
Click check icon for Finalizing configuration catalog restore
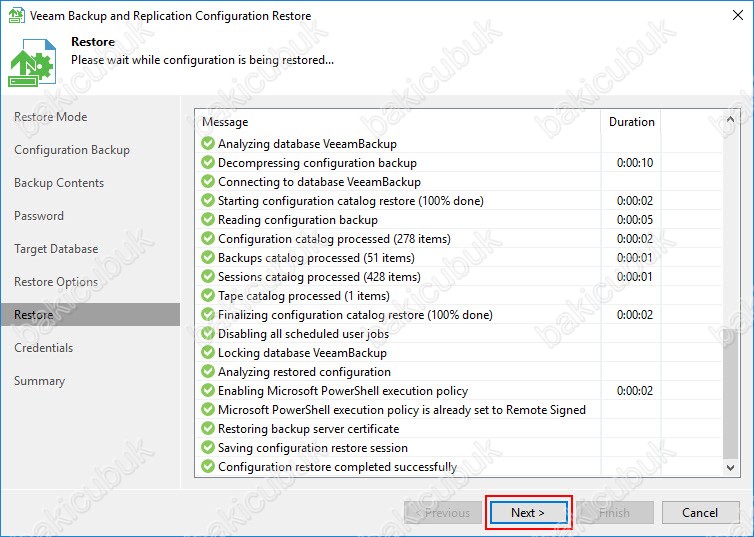tap(208, 314)
